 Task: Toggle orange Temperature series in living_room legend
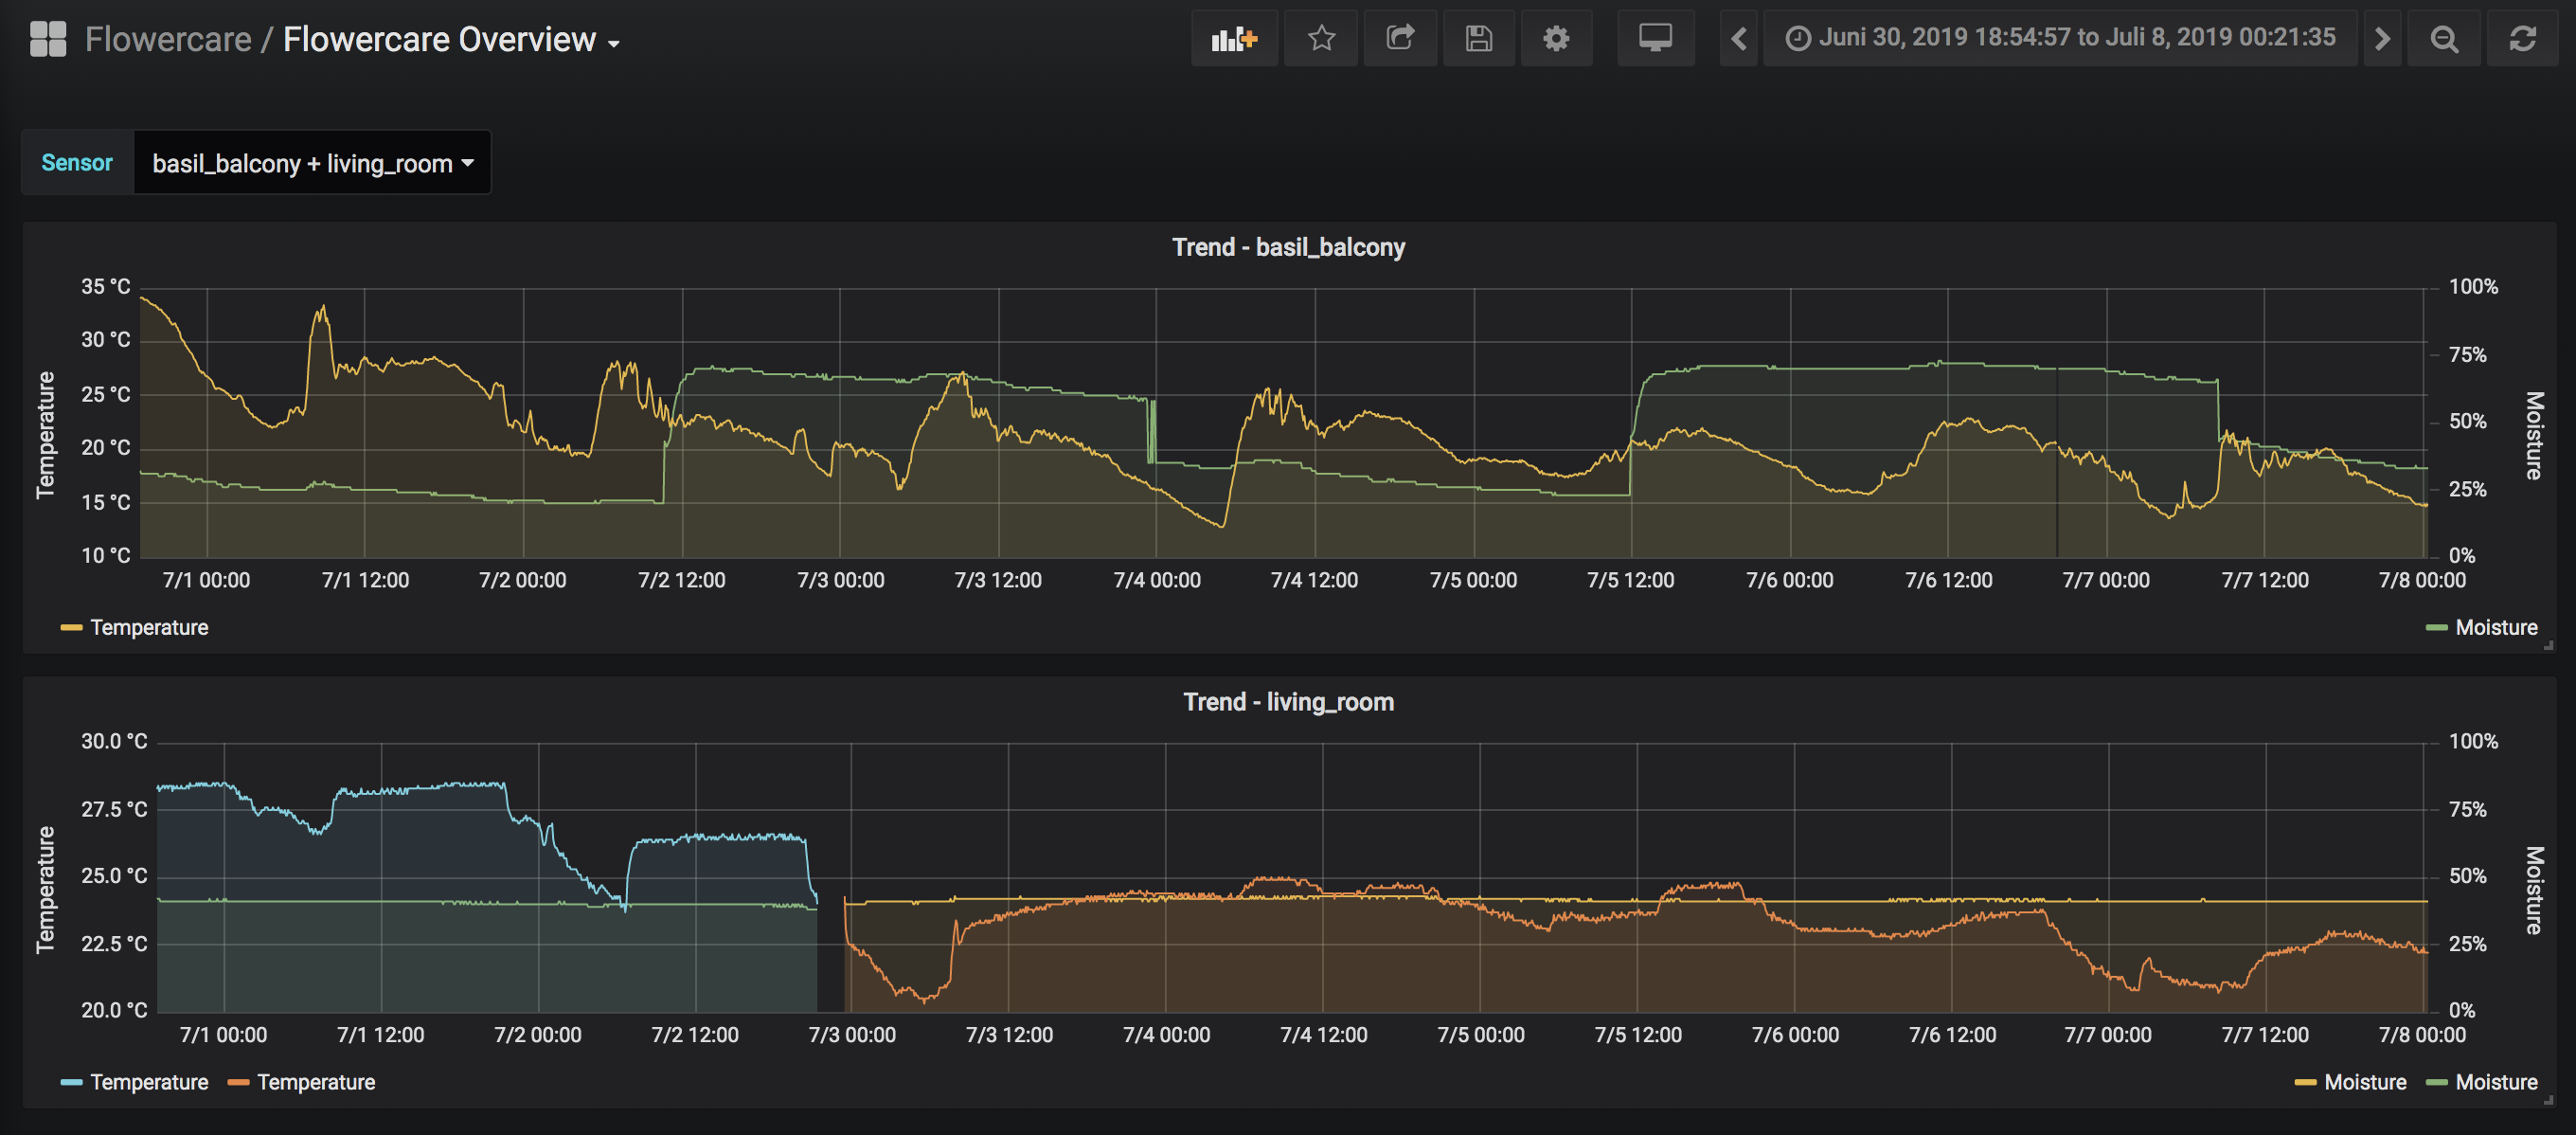pos(315,1083)
